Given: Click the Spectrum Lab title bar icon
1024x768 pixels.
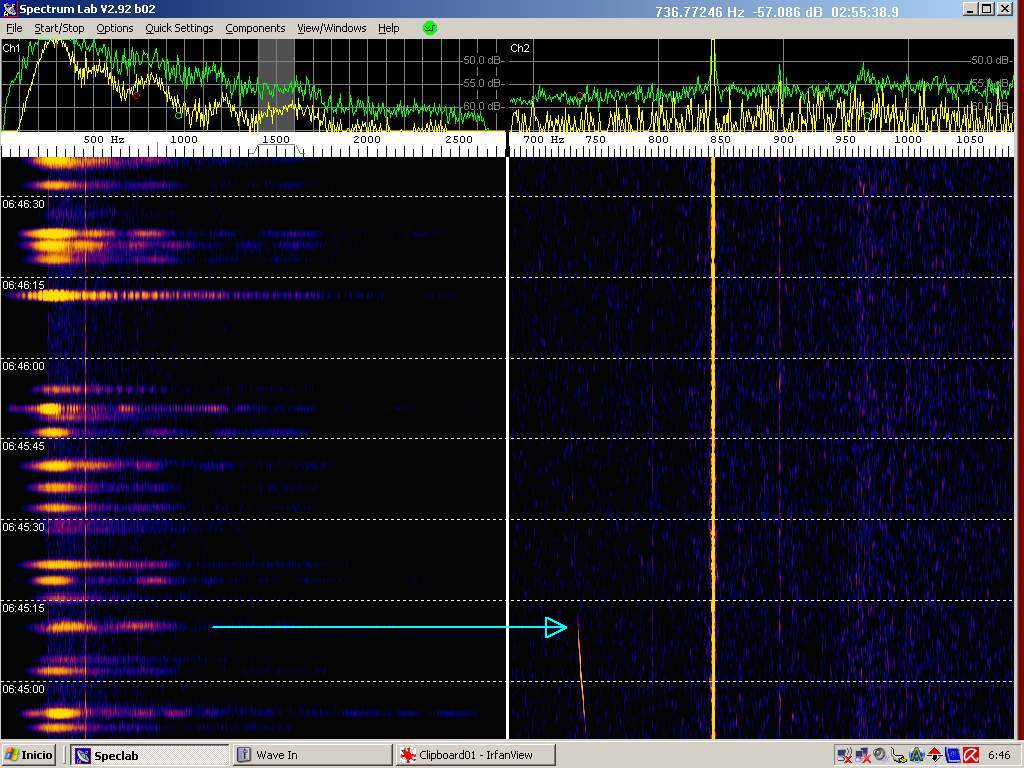Looking at the screenshot, I should point(9,10).
